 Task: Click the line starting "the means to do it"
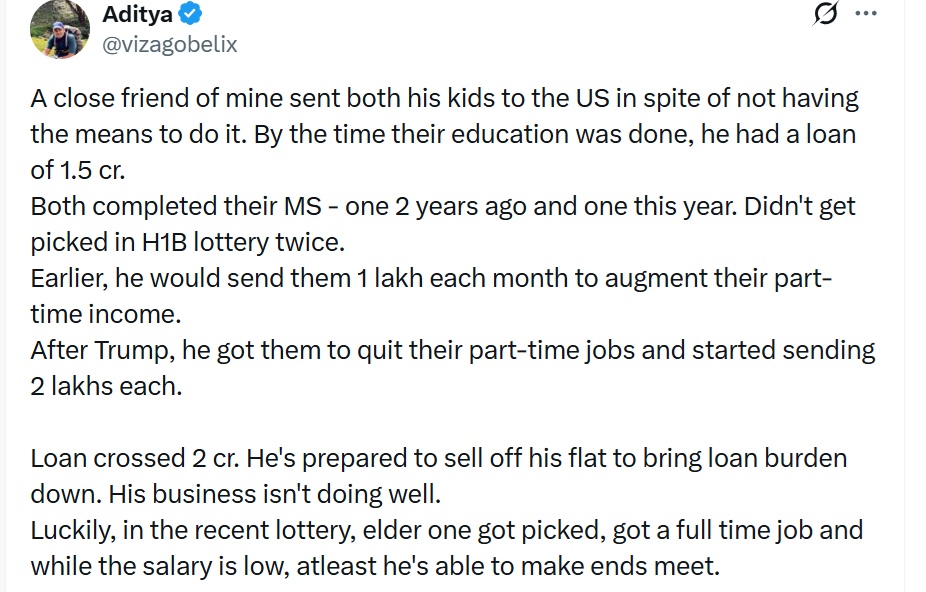pyautogui.click(x=443, y=134)
